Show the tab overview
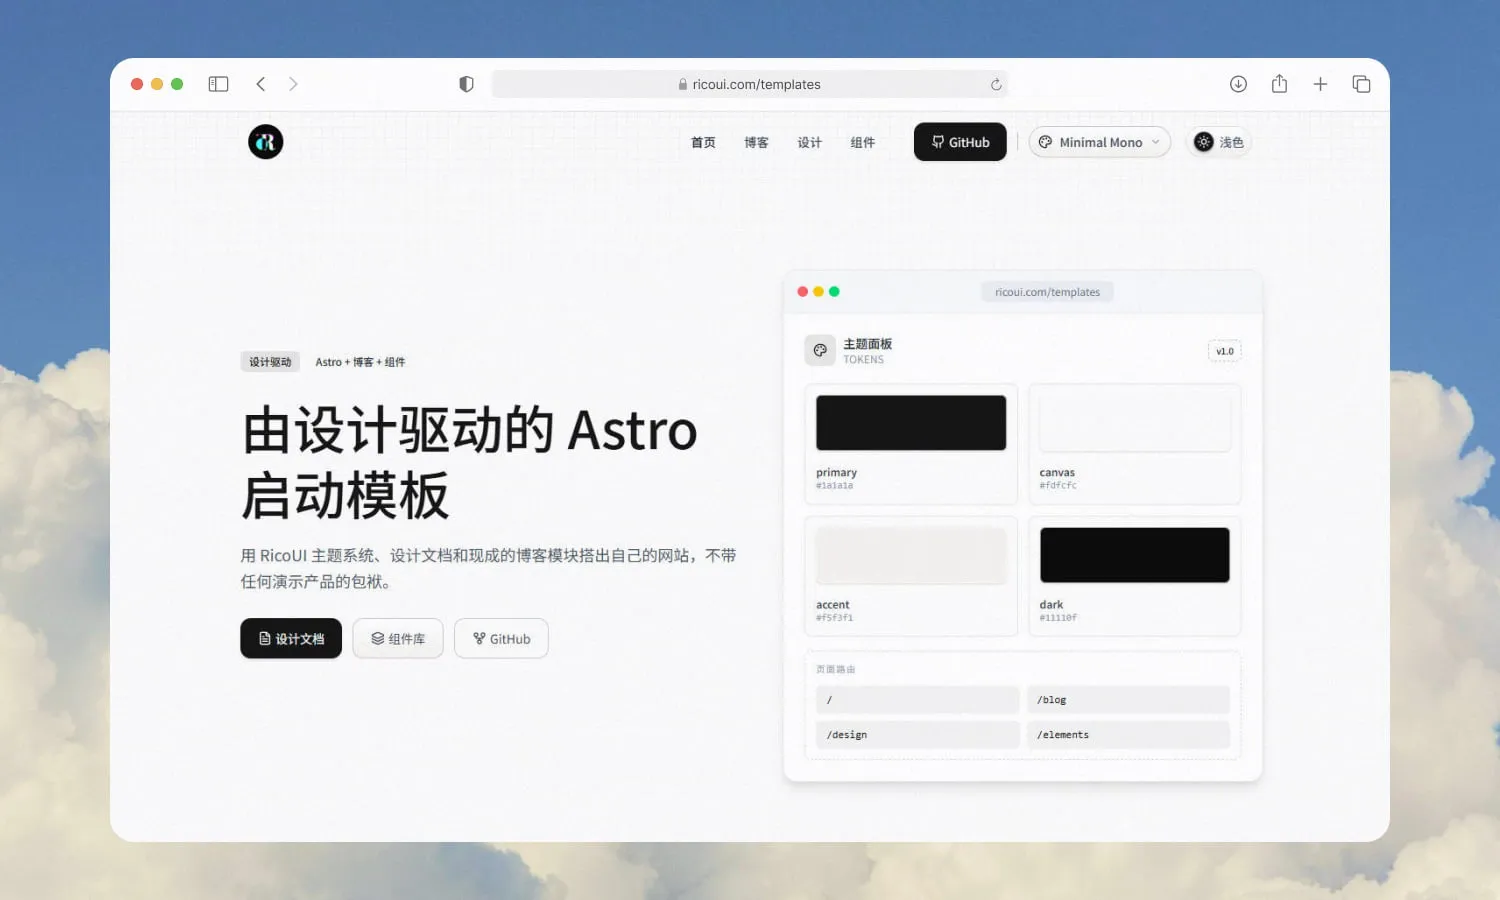Screen dimensions: 1500x900 pyautogui.click(x=1361, y=84)
